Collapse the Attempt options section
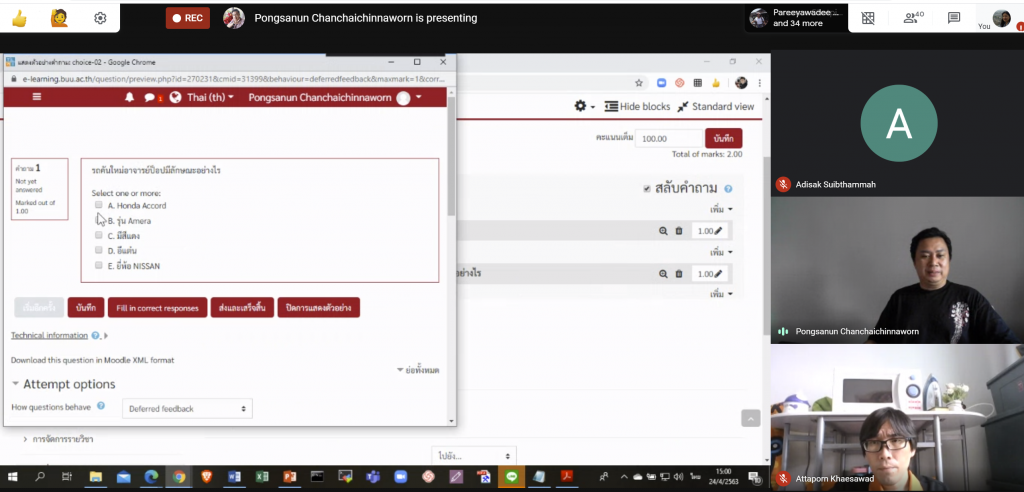Image resolution: width=1024 pixels, height=492 pixels. click(x=16, y=384)
